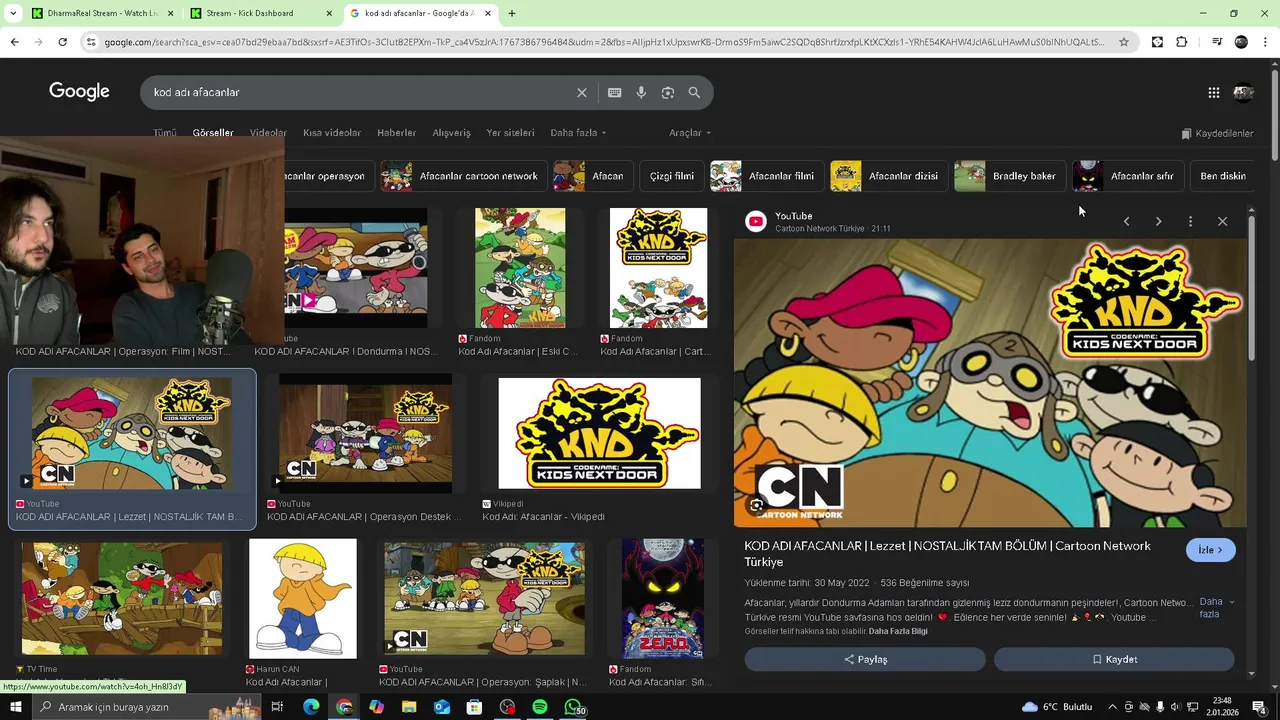Screen dimensions: 1280x720
Task: Switch to the Kısa videolar tab
Action: pos(332,133)
